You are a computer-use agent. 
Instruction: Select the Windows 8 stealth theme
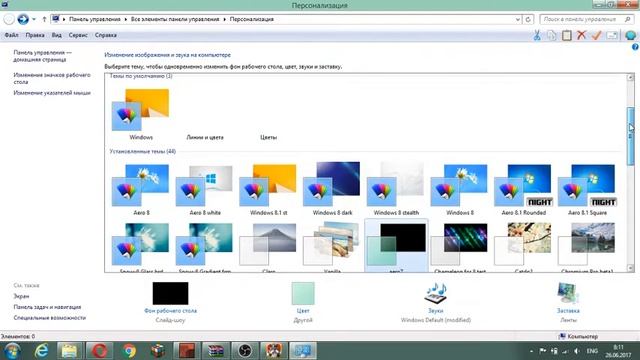point(396,189)
